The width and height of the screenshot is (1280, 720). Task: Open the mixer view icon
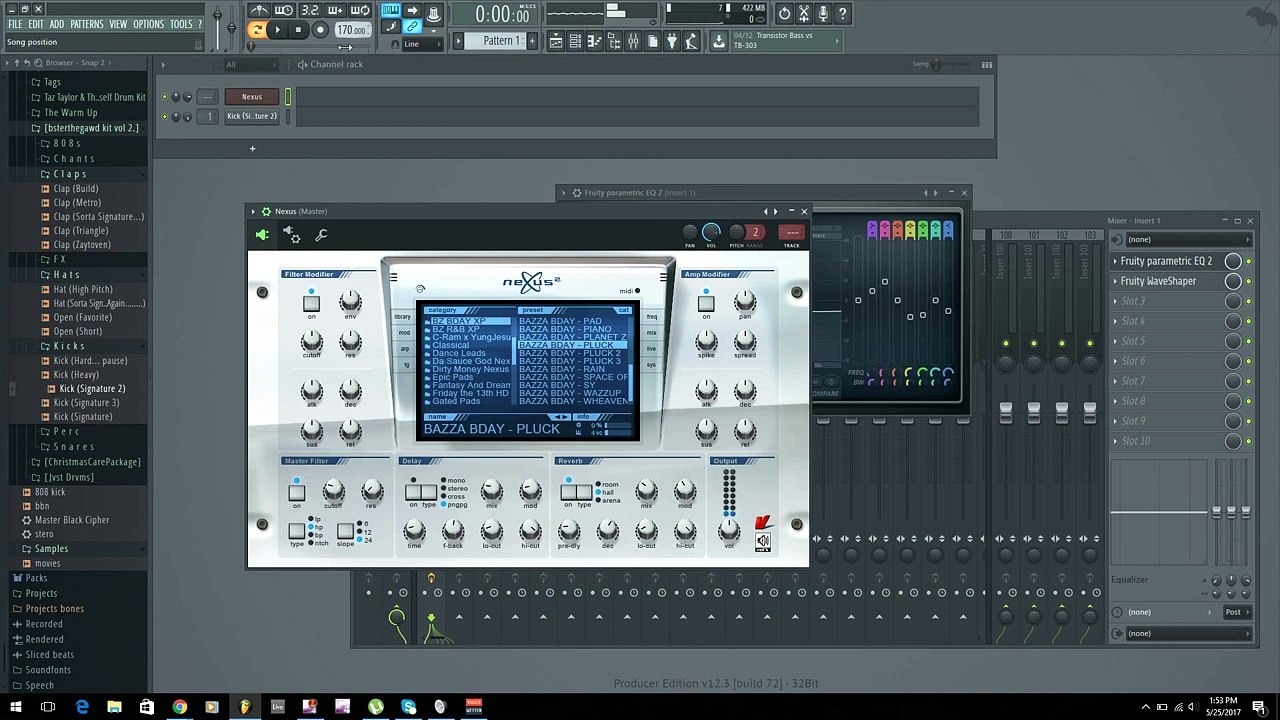click(x=633, y=41)
